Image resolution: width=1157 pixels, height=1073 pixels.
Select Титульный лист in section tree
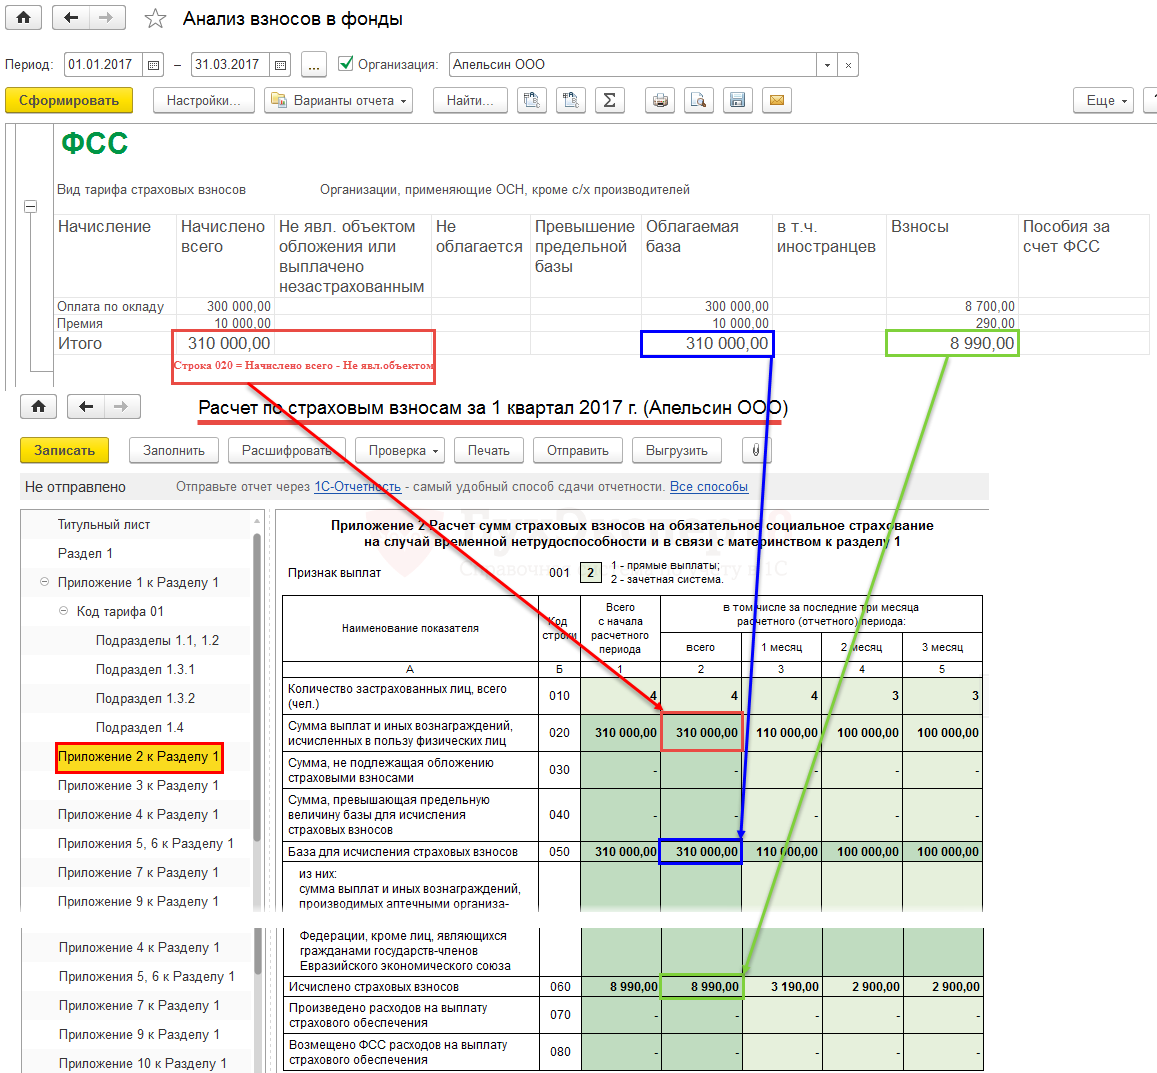[104, 524]
